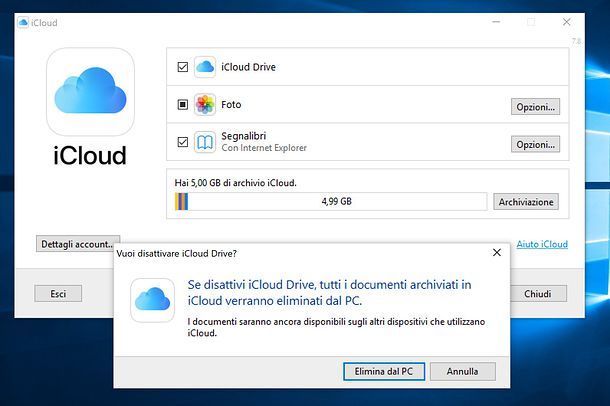610x406 pixels.
Task: Minimize the iCloud window
Action: (x=496, y=22)
